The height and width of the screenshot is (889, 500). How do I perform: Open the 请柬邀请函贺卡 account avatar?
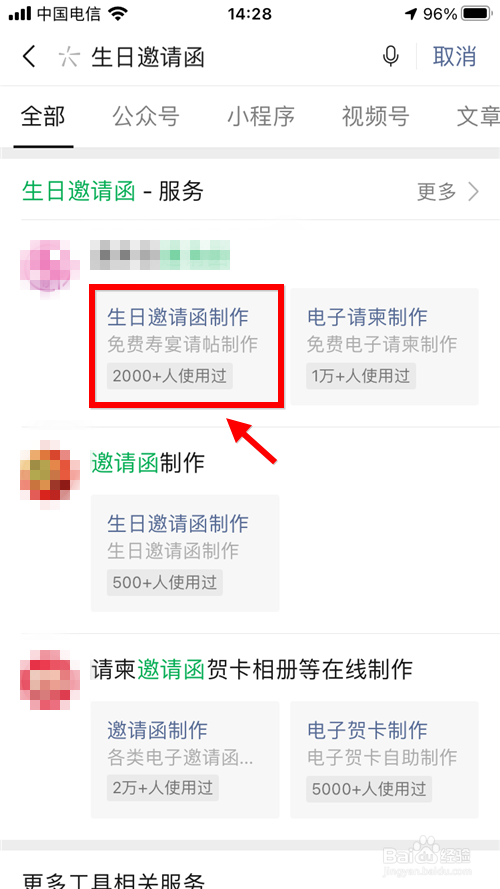tap(49, 679)
